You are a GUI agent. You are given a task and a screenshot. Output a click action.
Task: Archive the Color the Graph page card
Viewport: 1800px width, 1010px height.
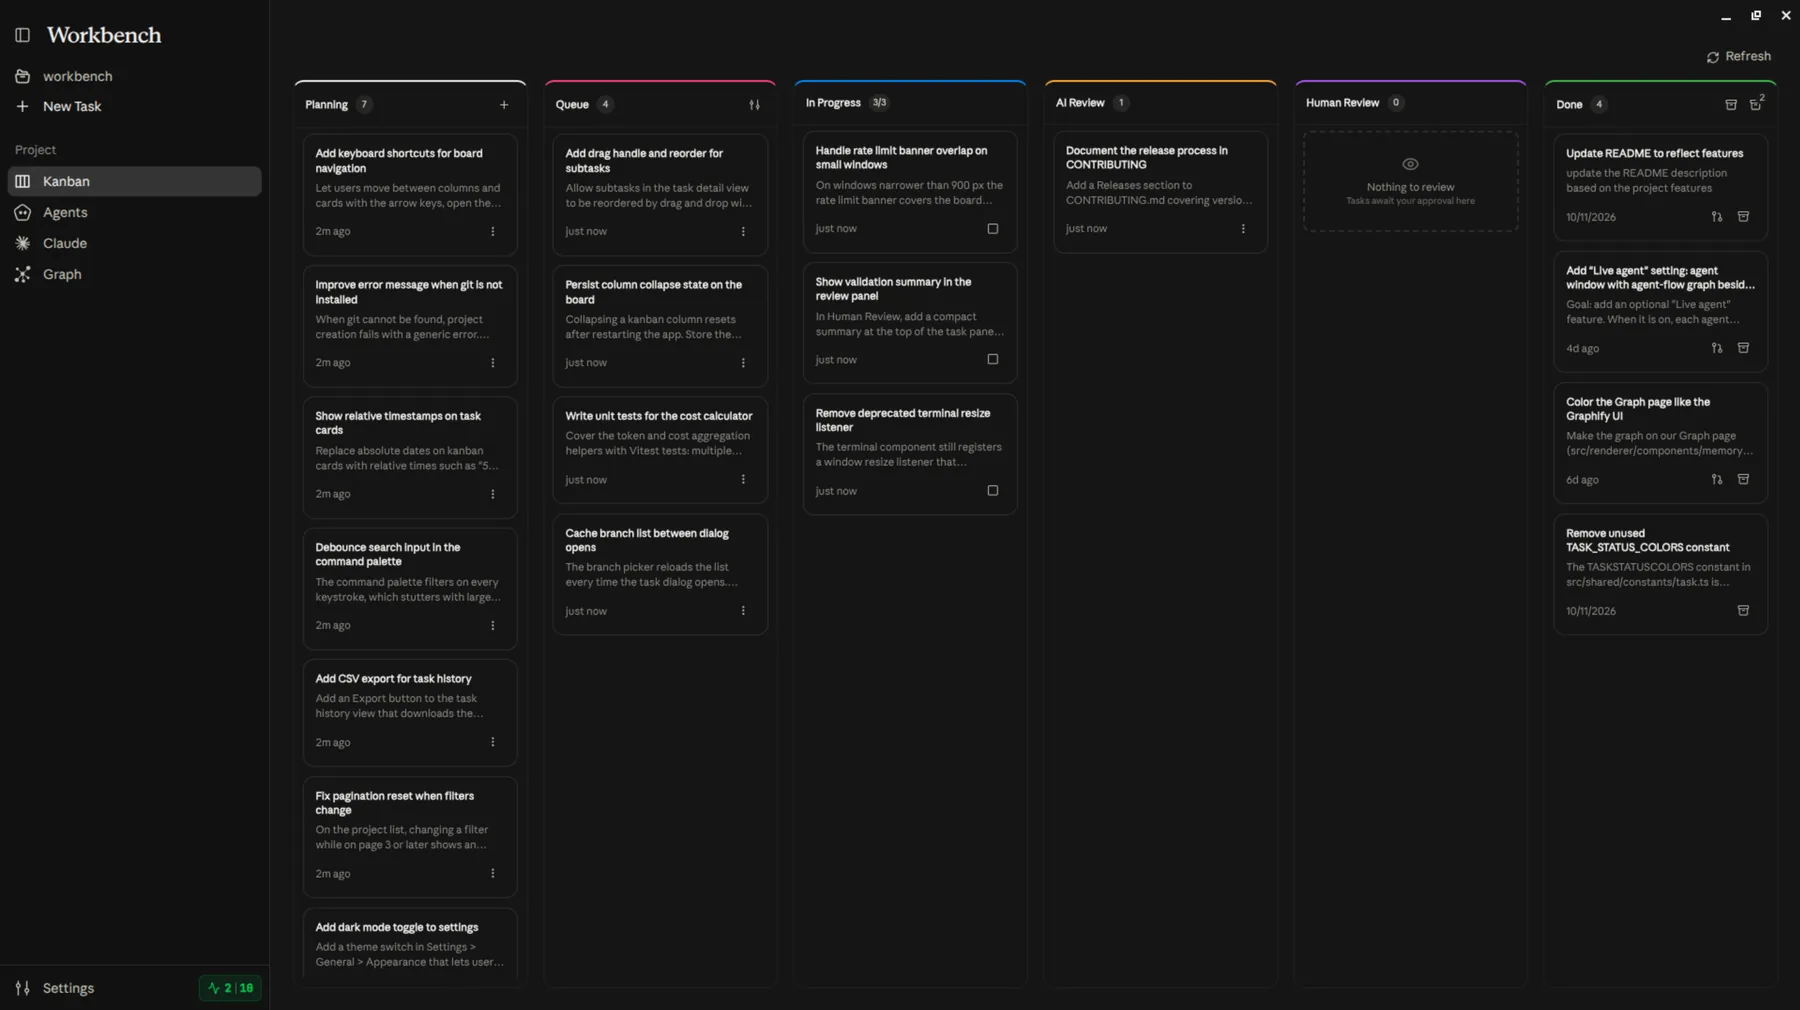[x=1743, y=480]
